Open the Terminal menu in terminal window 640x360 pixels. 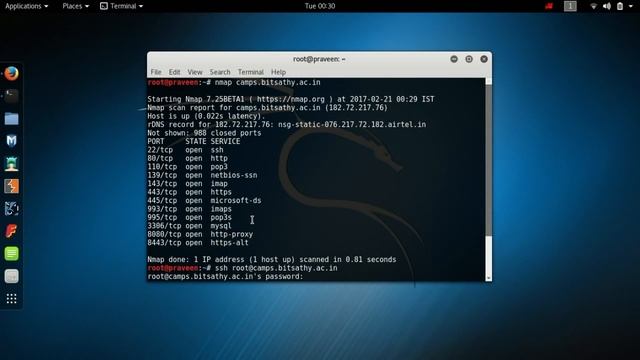pyautogui.click(x=251, y=72)
